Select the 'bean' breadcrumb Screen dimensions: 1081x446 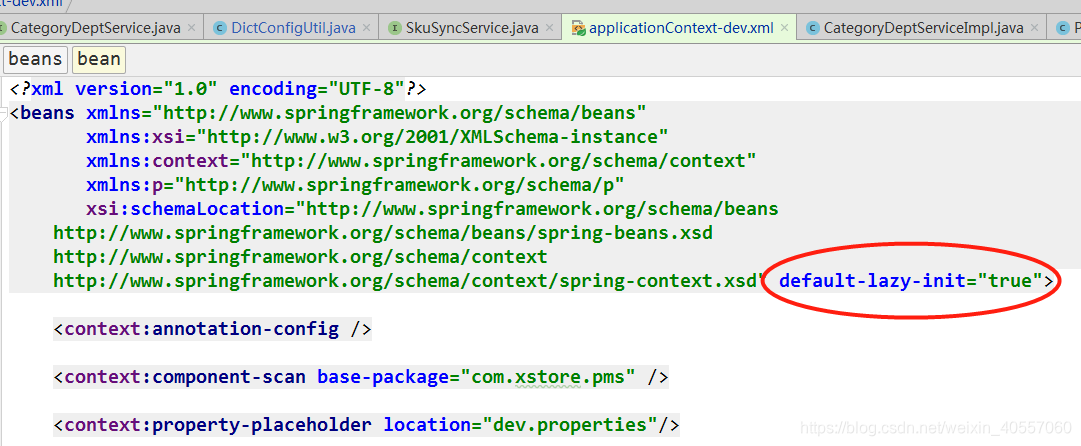(x=99, y=59)
